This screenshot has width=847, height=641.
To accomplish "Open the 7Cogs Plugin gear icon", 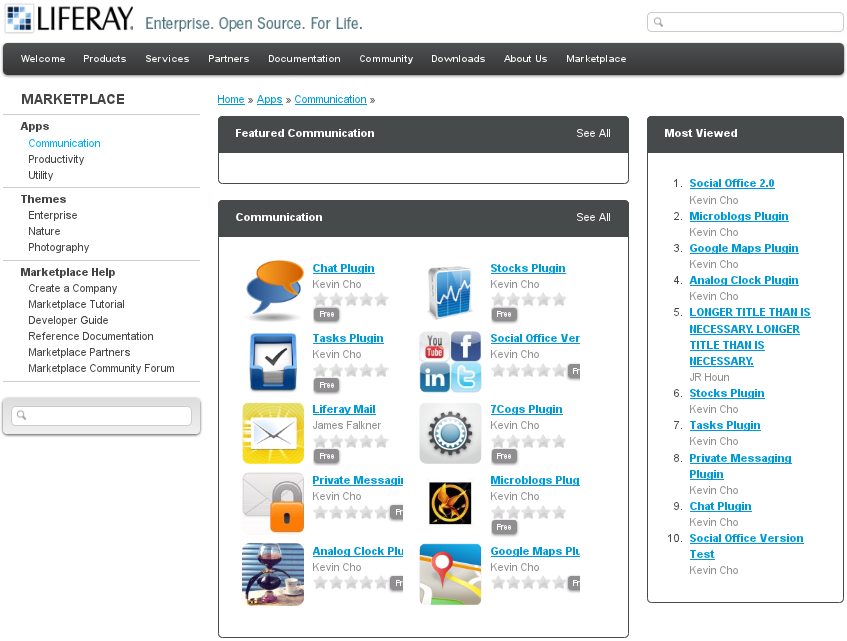I will pyautogui.click(x=451, y=433).
